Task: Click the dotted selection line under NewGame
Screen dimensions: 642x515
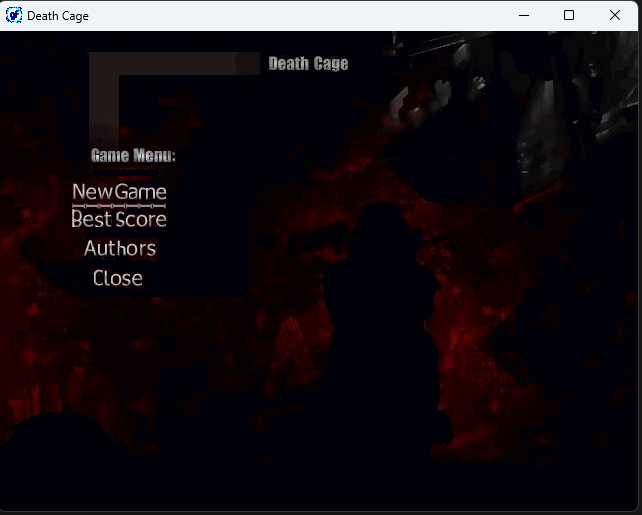Action: (119, 204)
